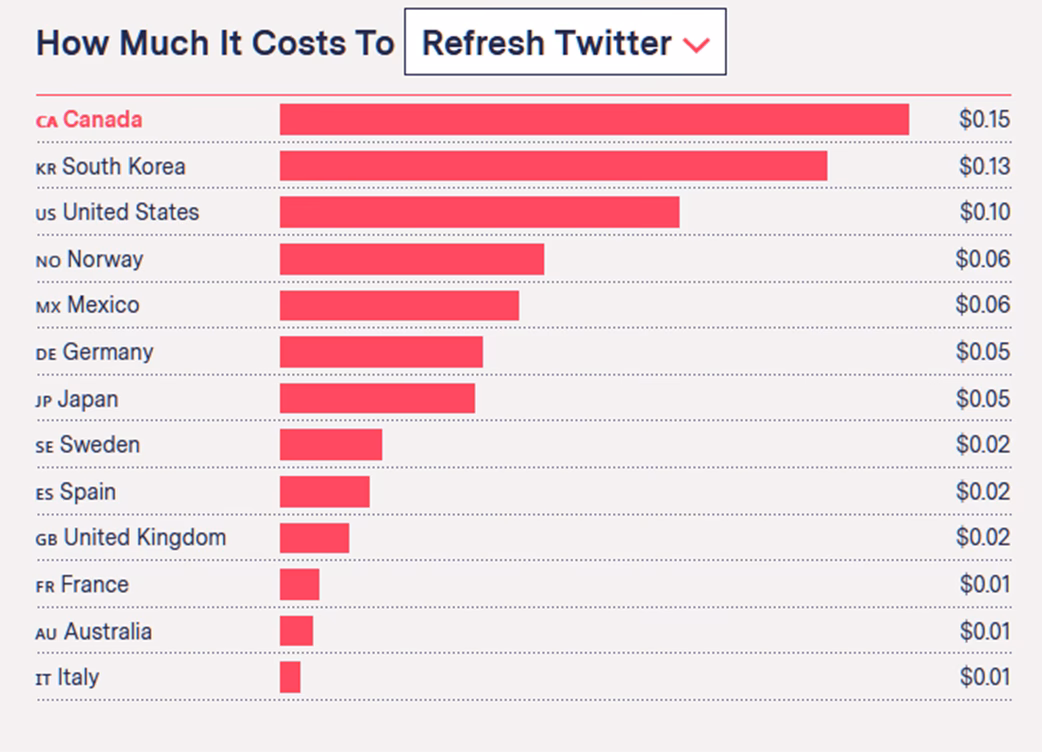Viewport: 1042px width, 752px height.
Task: Click the France country label
Action: (x=82, y=584)
